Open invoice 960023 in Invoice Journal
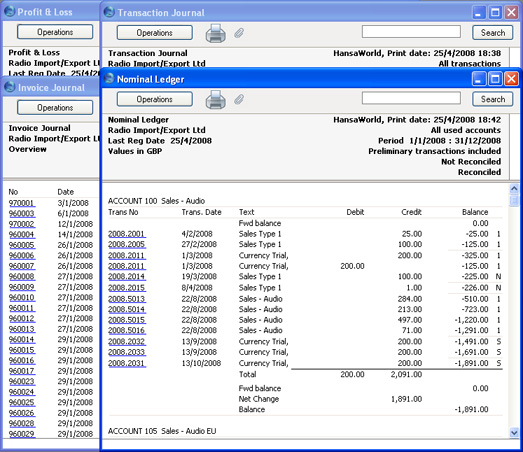 pos(22,382)
